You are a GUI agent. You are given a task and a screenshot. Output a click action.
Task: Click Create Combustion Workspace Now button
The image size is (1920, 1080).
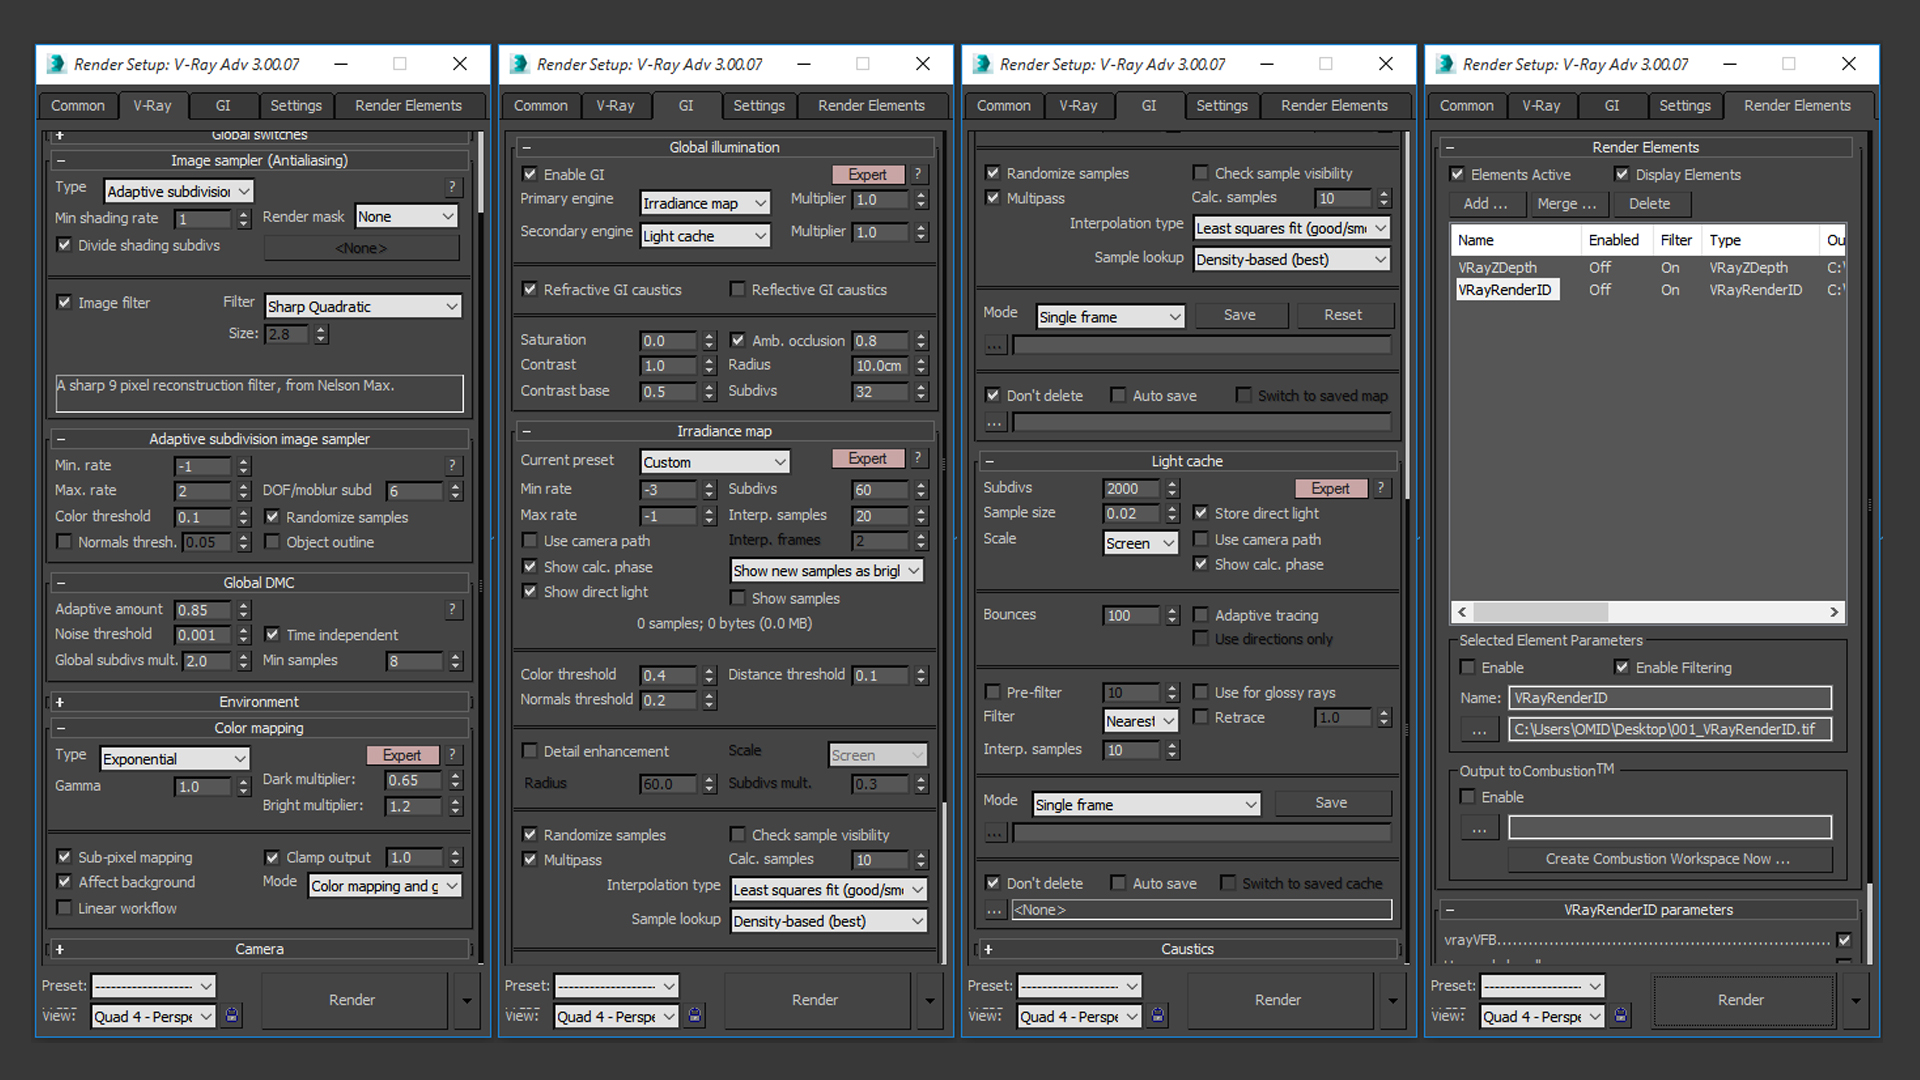coord(1668,858)
